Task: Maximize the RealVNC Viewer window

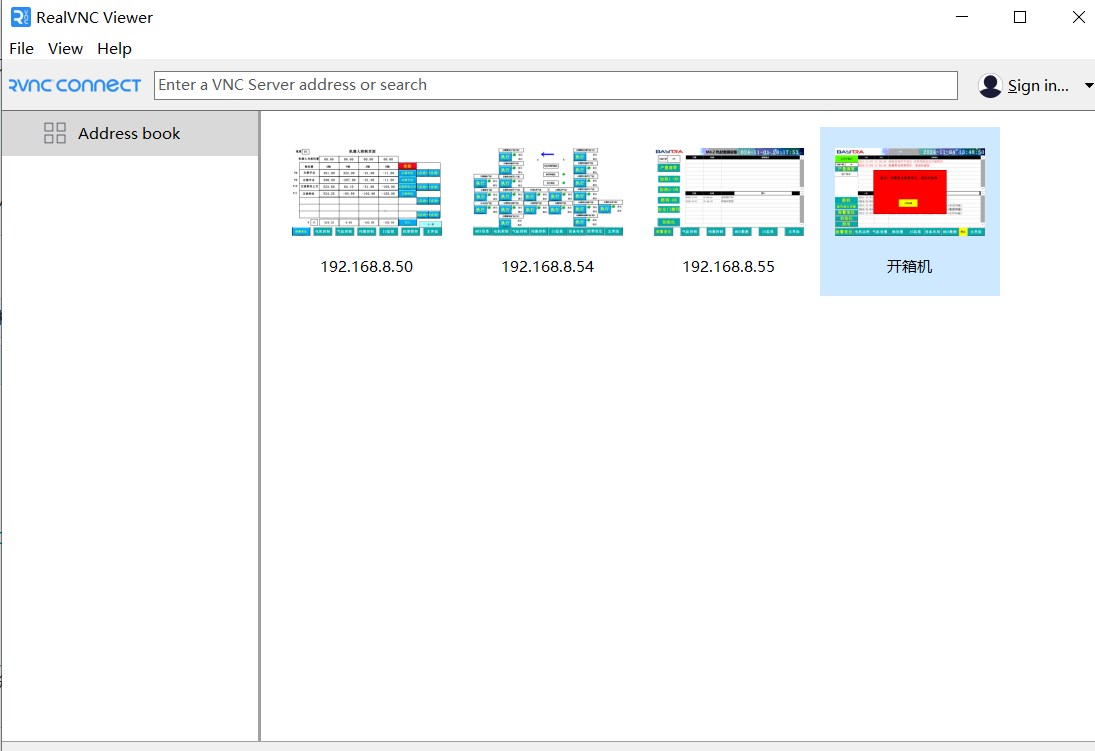Action: click(1020, 17)
